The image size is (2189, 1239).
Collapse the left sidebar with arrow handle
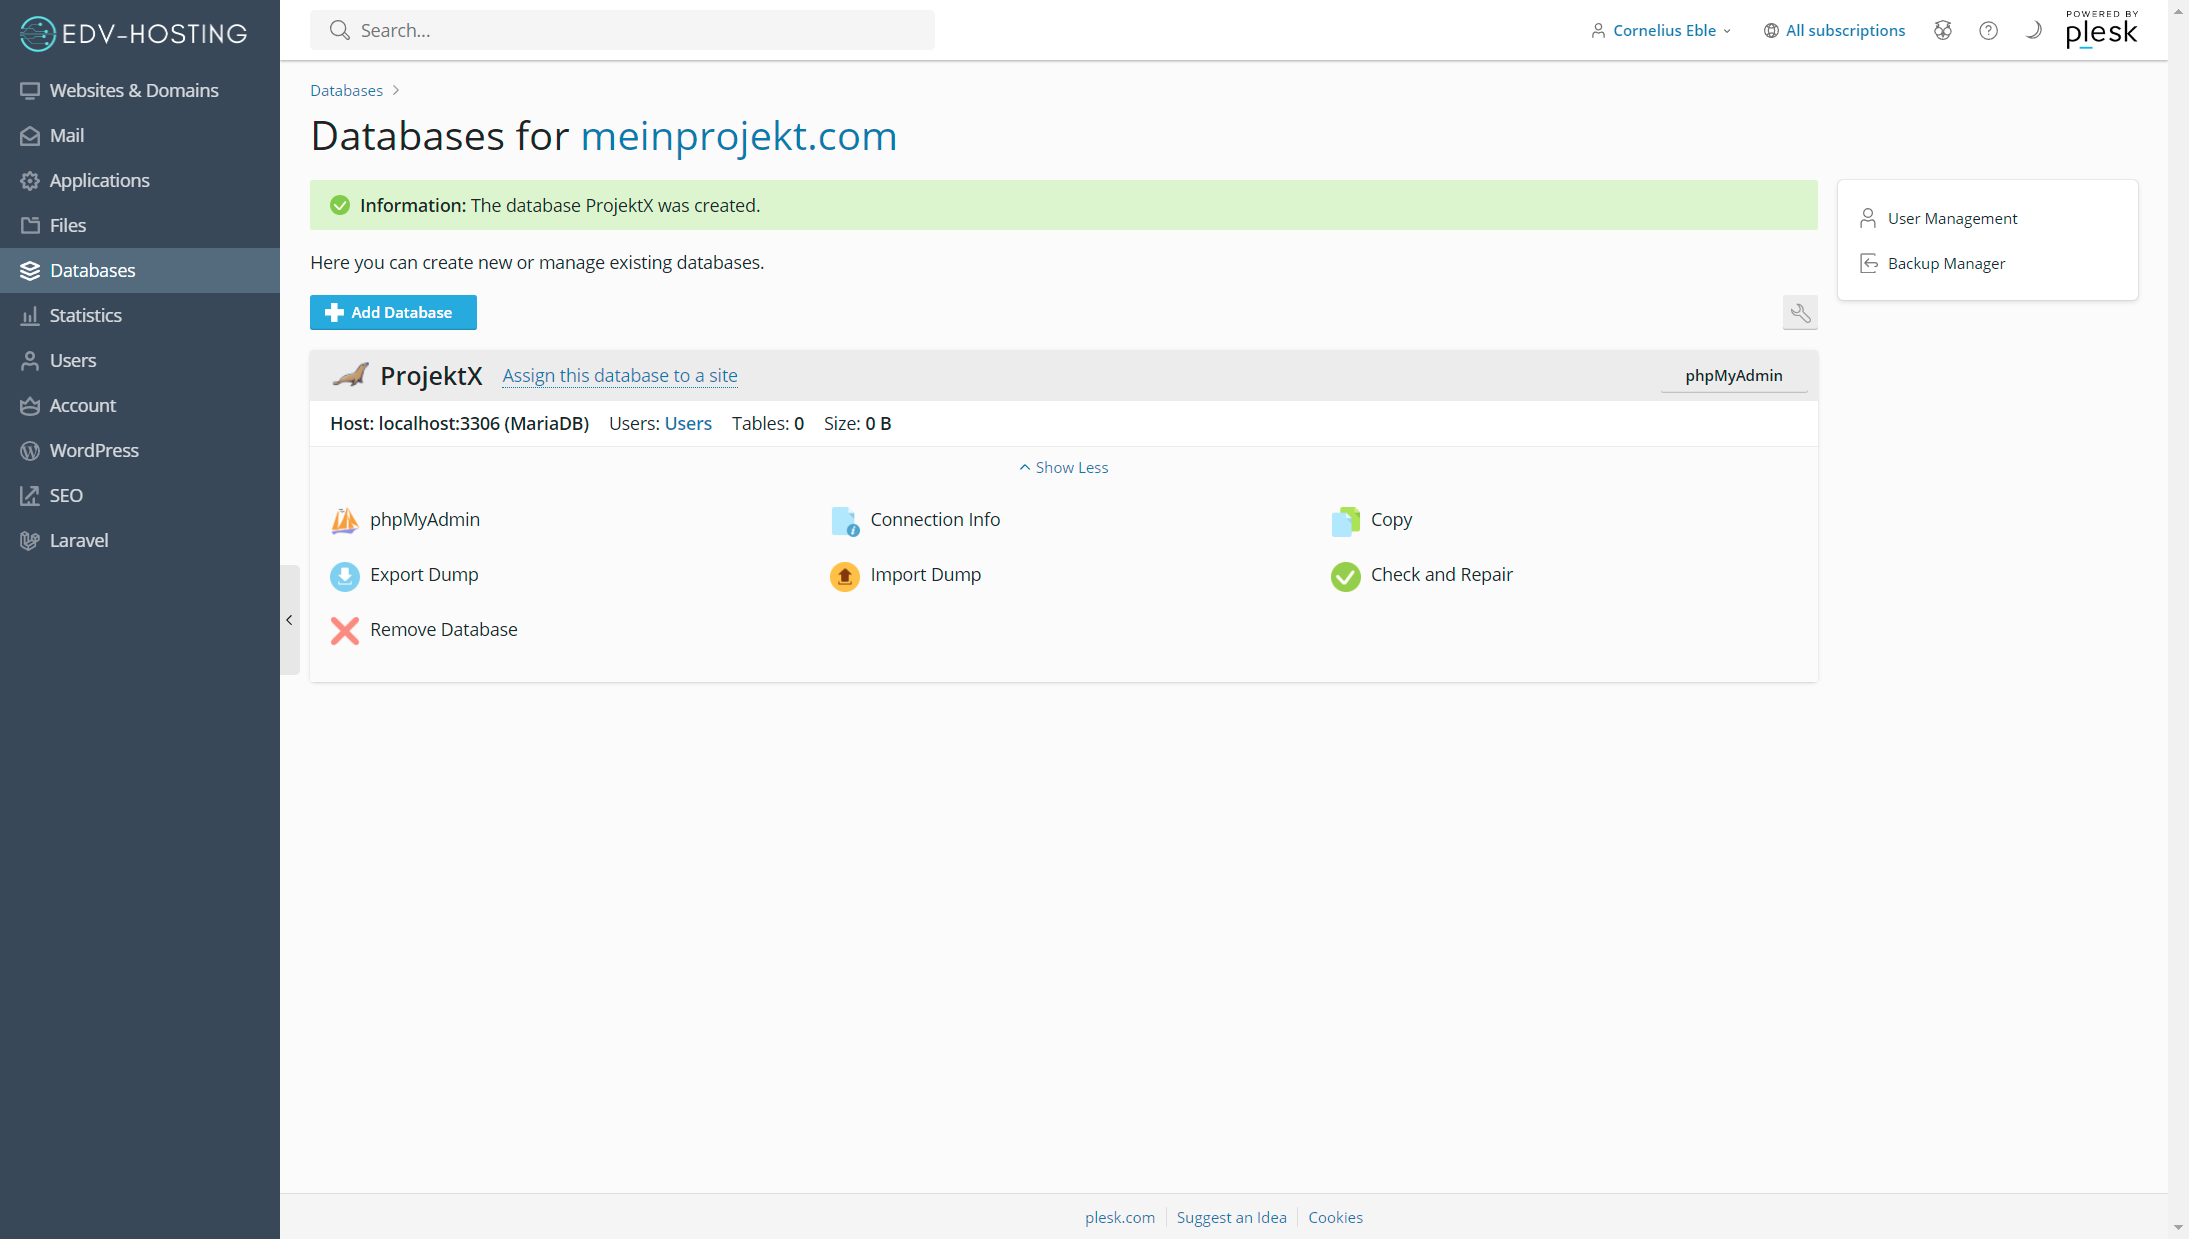[289, 620]
